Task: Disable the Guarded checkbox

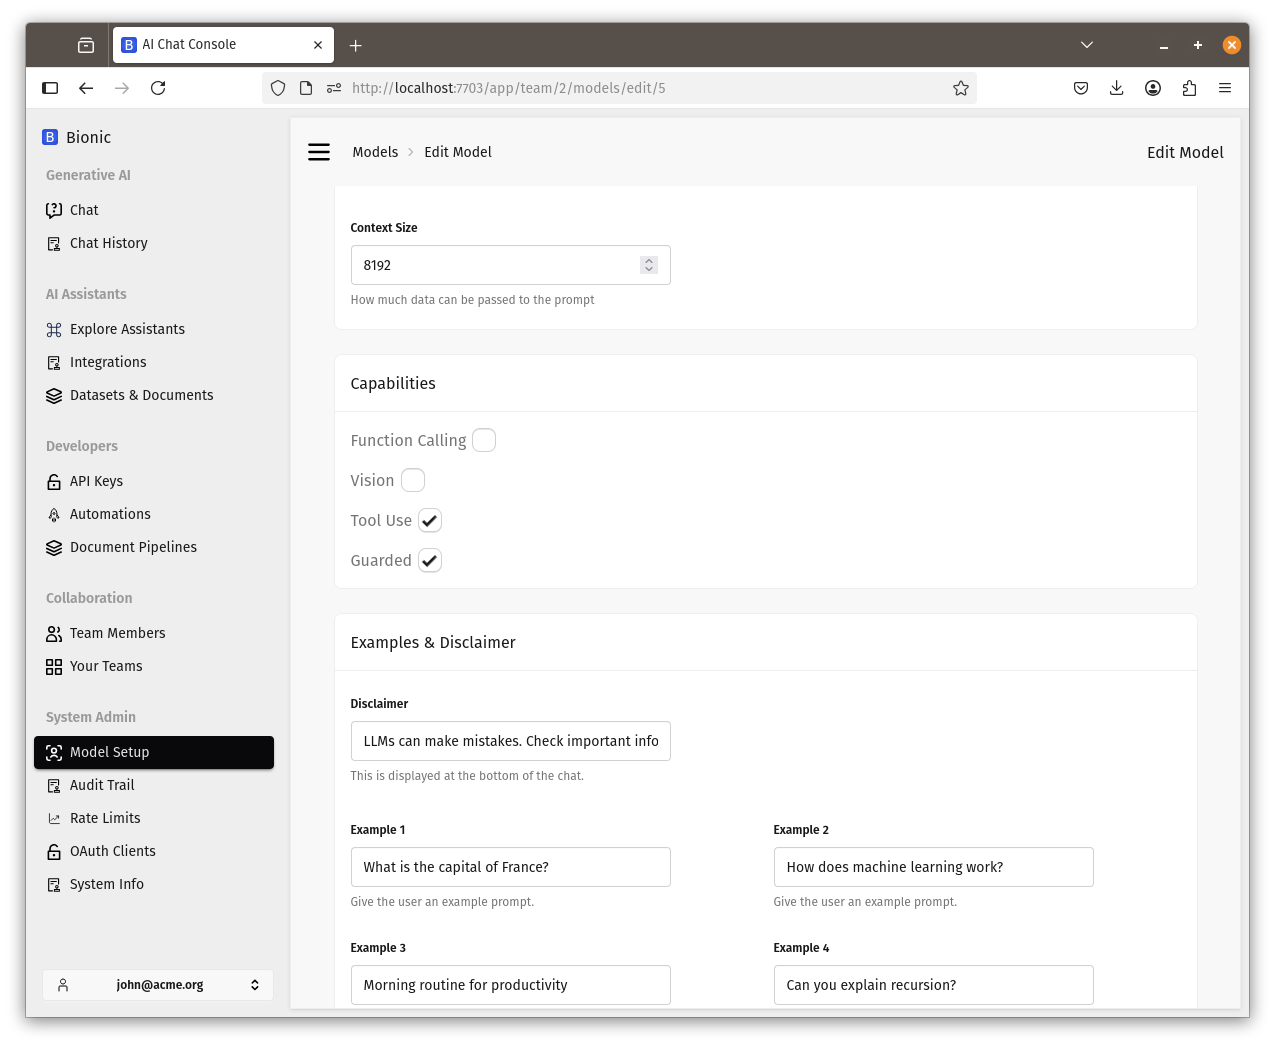Action: click(x=430, y=561)
